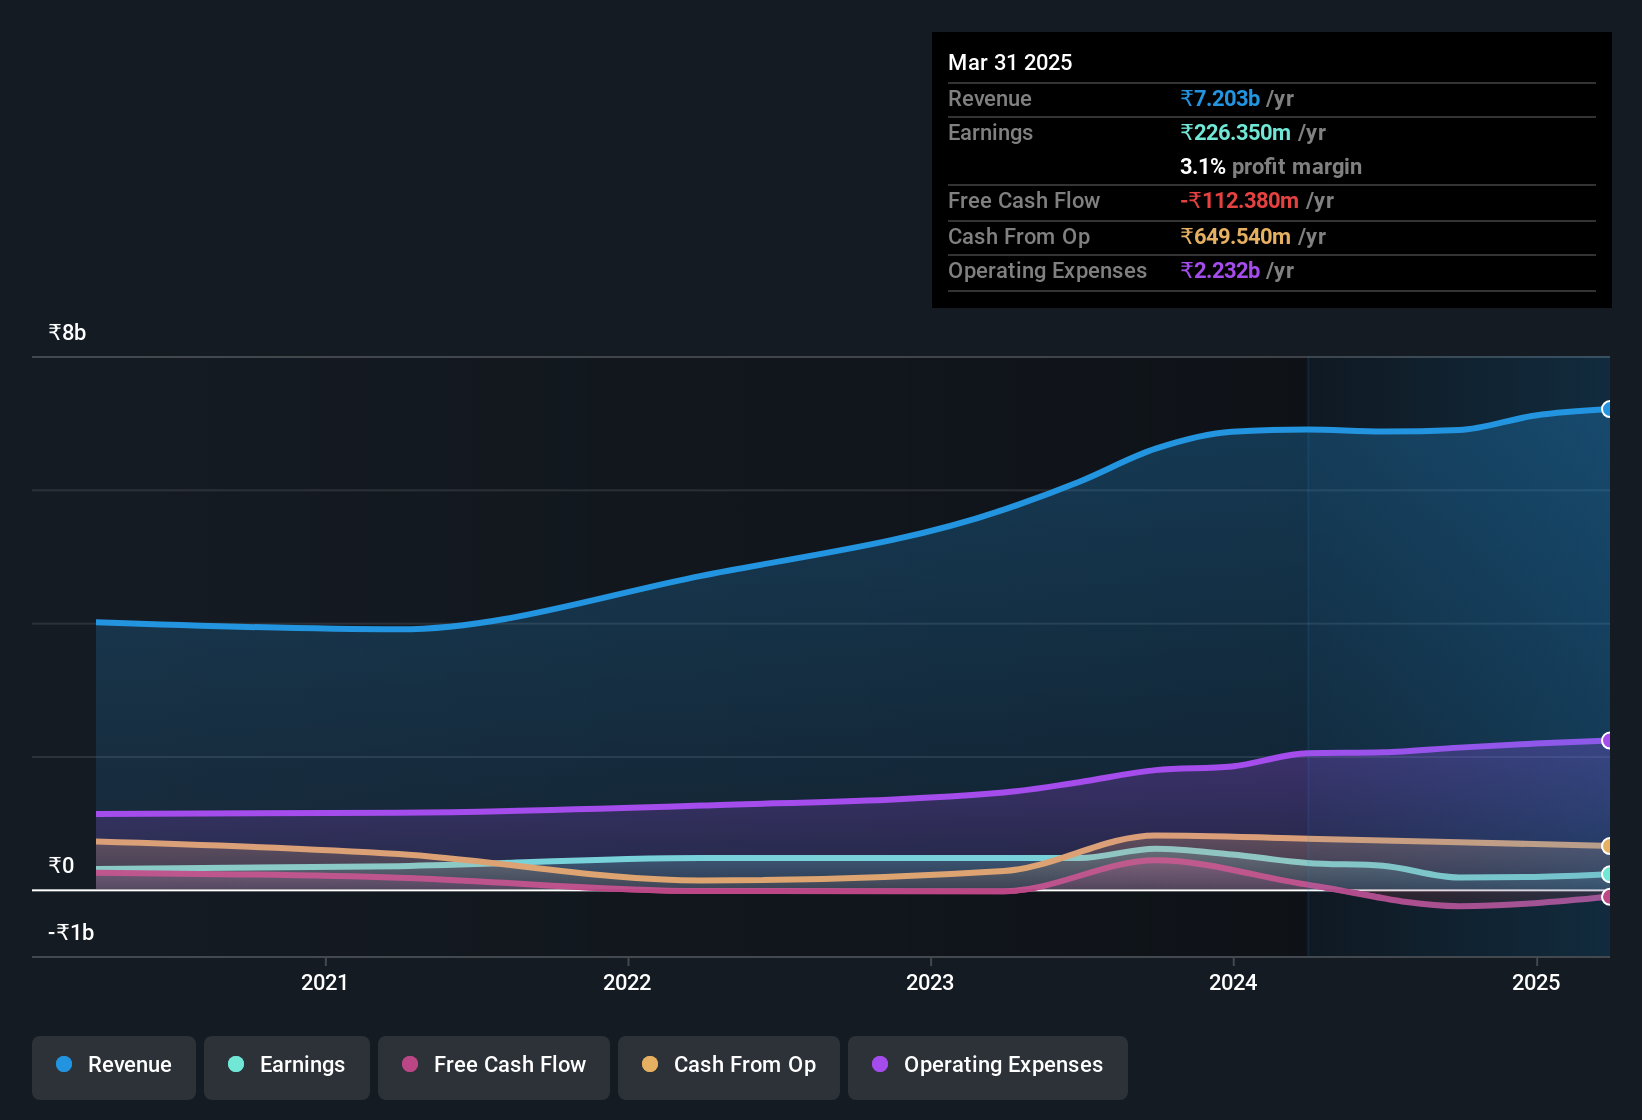This screenshot has height=1120, width=1642.
Task: Click the 2025 x-axis label
Action: [x=1536, y=982]
